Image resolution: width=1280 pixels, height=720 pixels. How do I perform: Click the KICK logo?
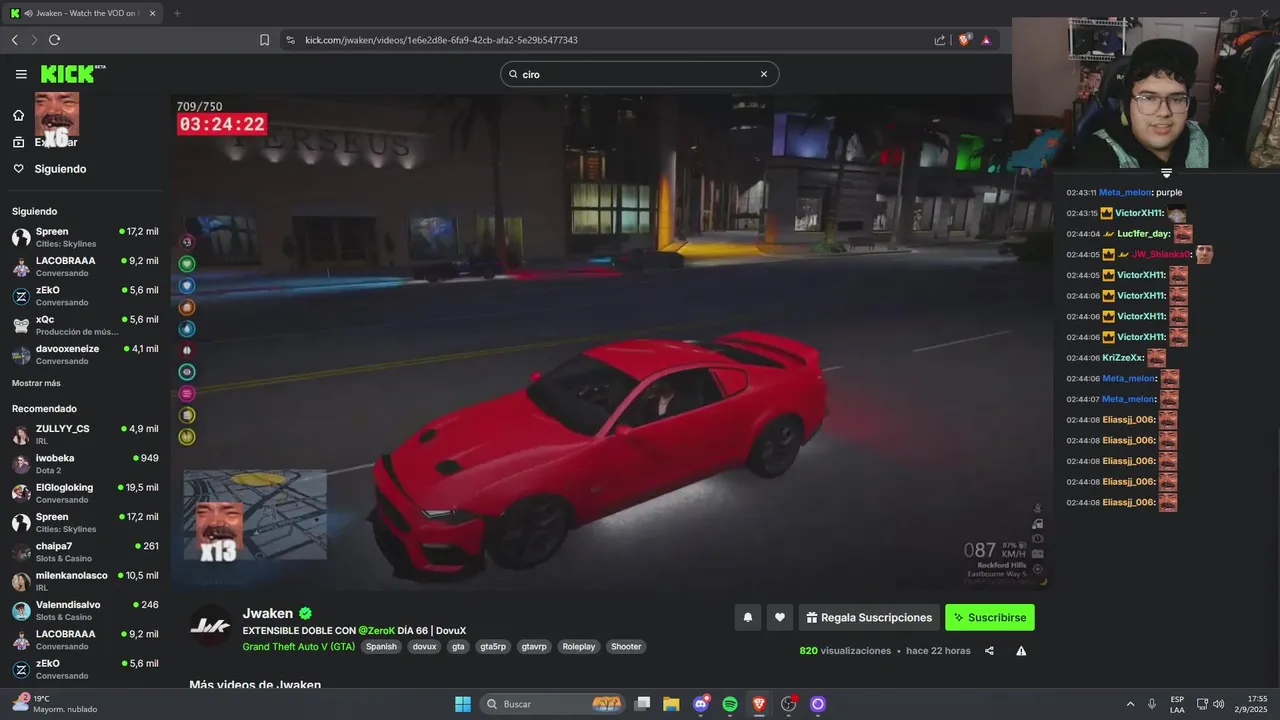(x=72, y=74)
